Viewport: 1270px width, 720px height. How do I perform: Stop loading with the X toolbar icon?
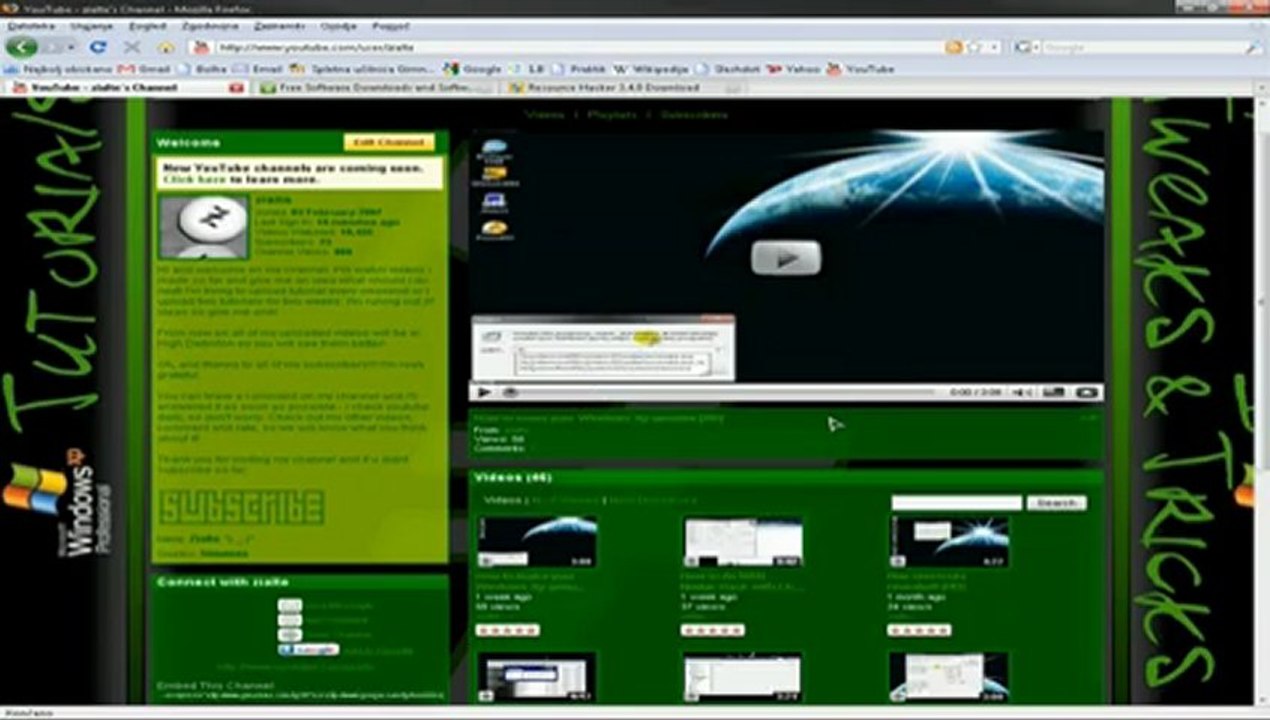pos(132,47)
